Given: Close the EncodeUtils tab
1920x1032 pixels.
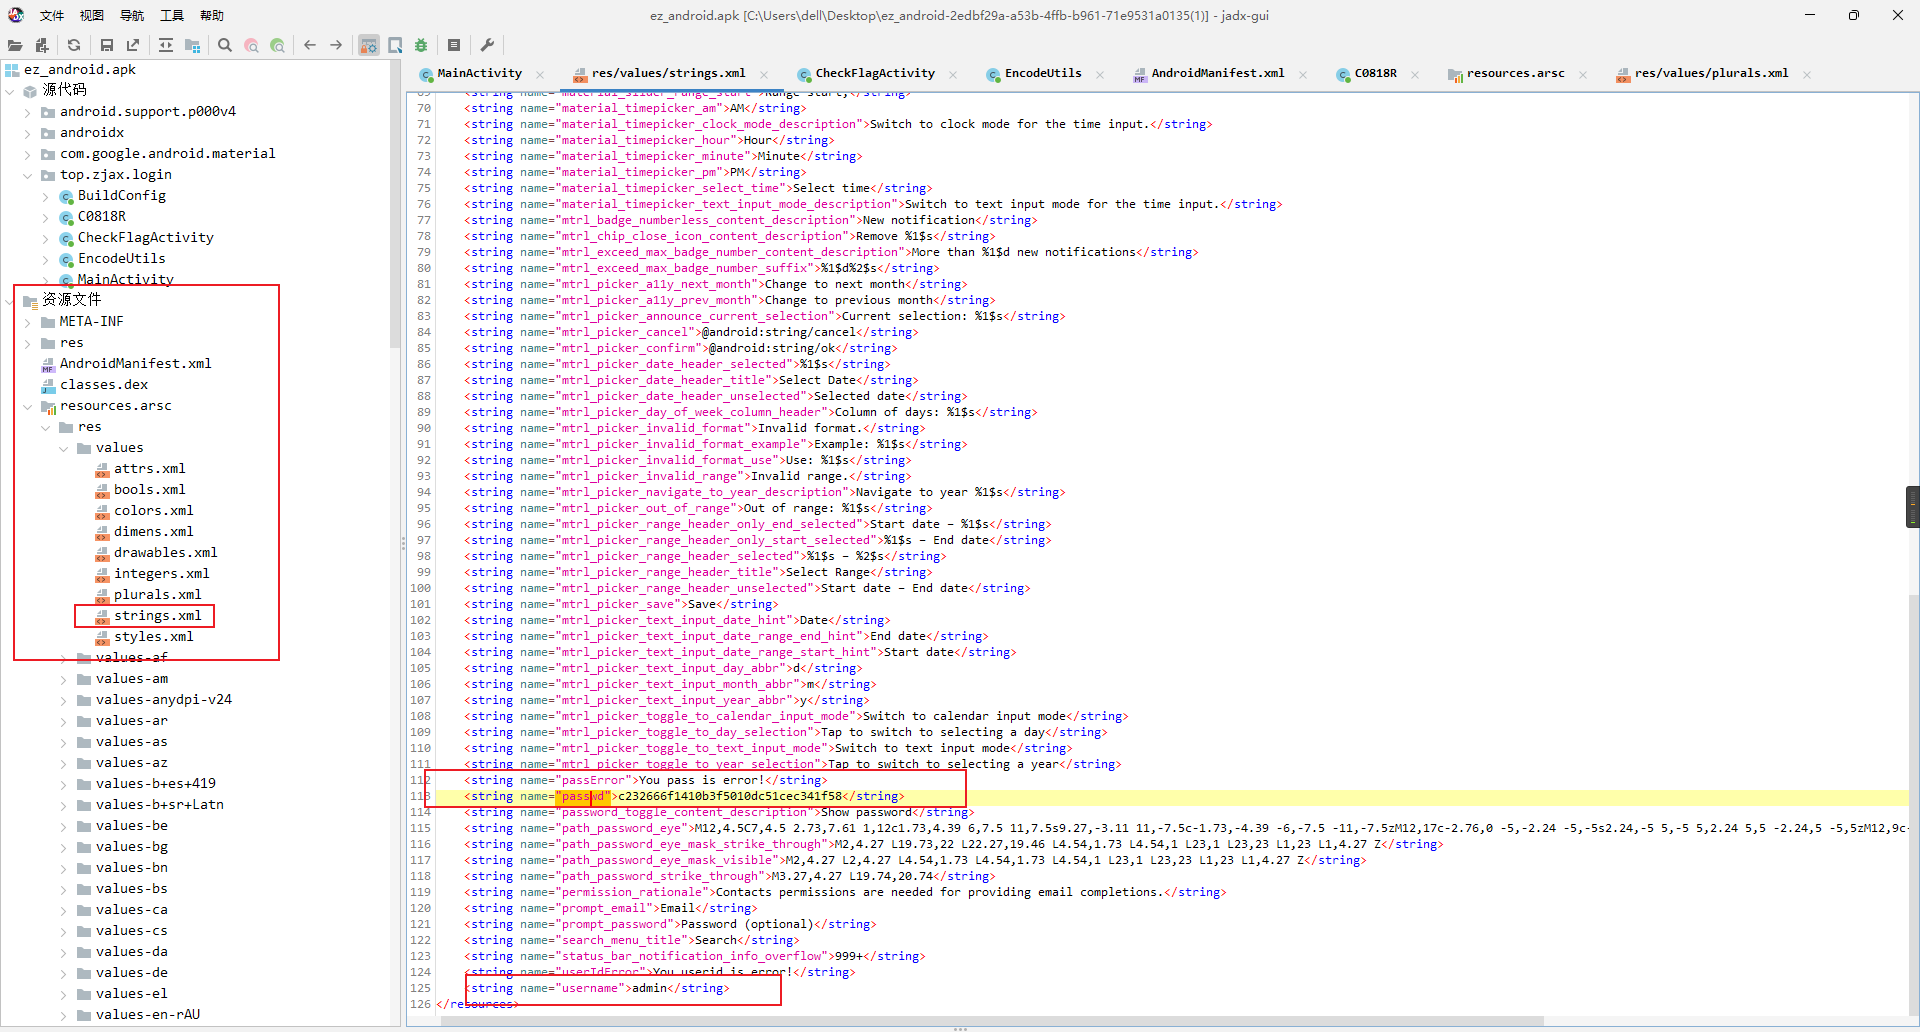Looking at the screenshot, I should (x=1100, y=74).
